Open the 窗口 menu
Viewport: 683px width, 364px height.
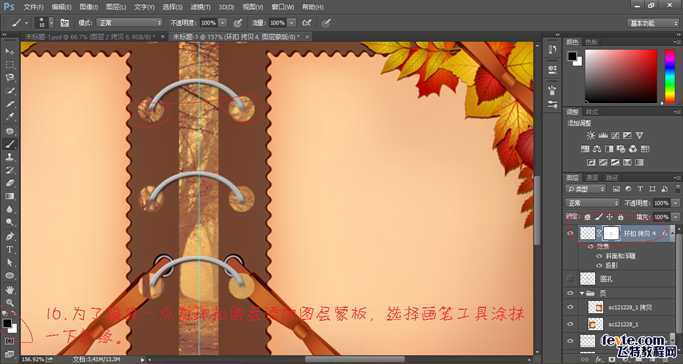pyautogui.click(x=282, y=7)
